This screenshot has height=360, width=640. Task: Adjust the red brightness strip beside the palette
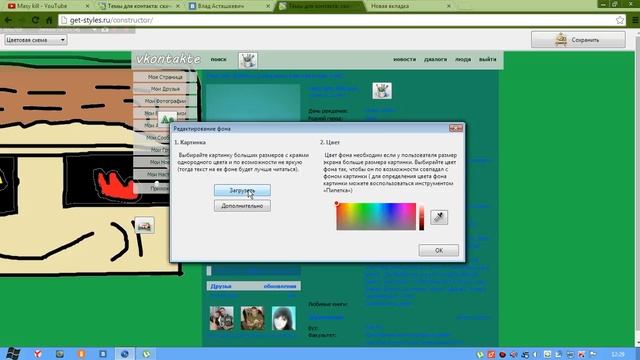click(422, 217)
